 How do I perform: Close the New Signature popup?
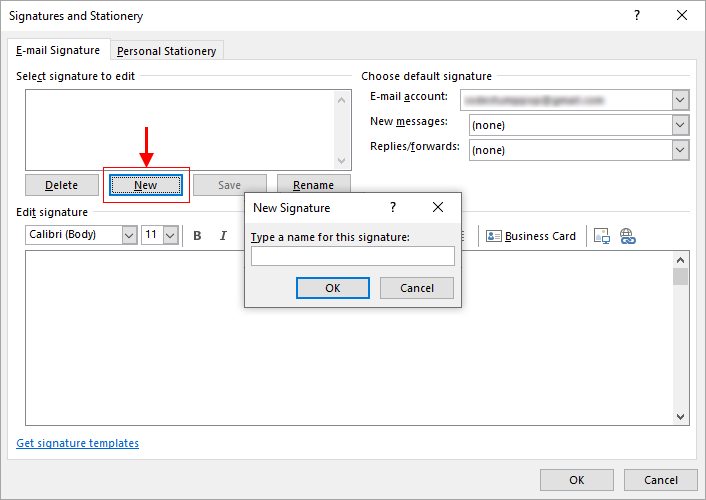437,208
